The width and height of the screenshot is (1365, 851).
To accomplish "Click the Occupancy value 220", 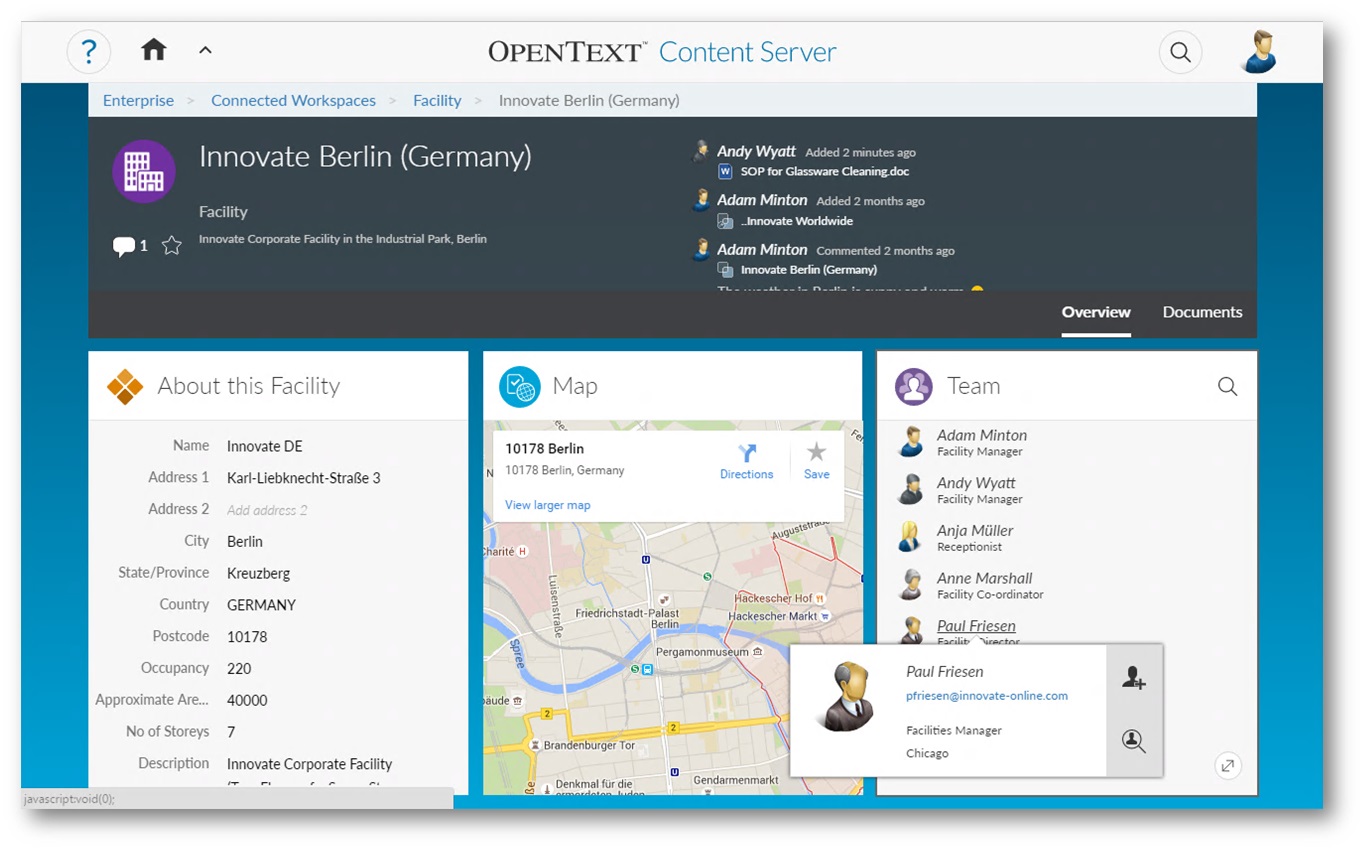I will [x=239, y=669].
